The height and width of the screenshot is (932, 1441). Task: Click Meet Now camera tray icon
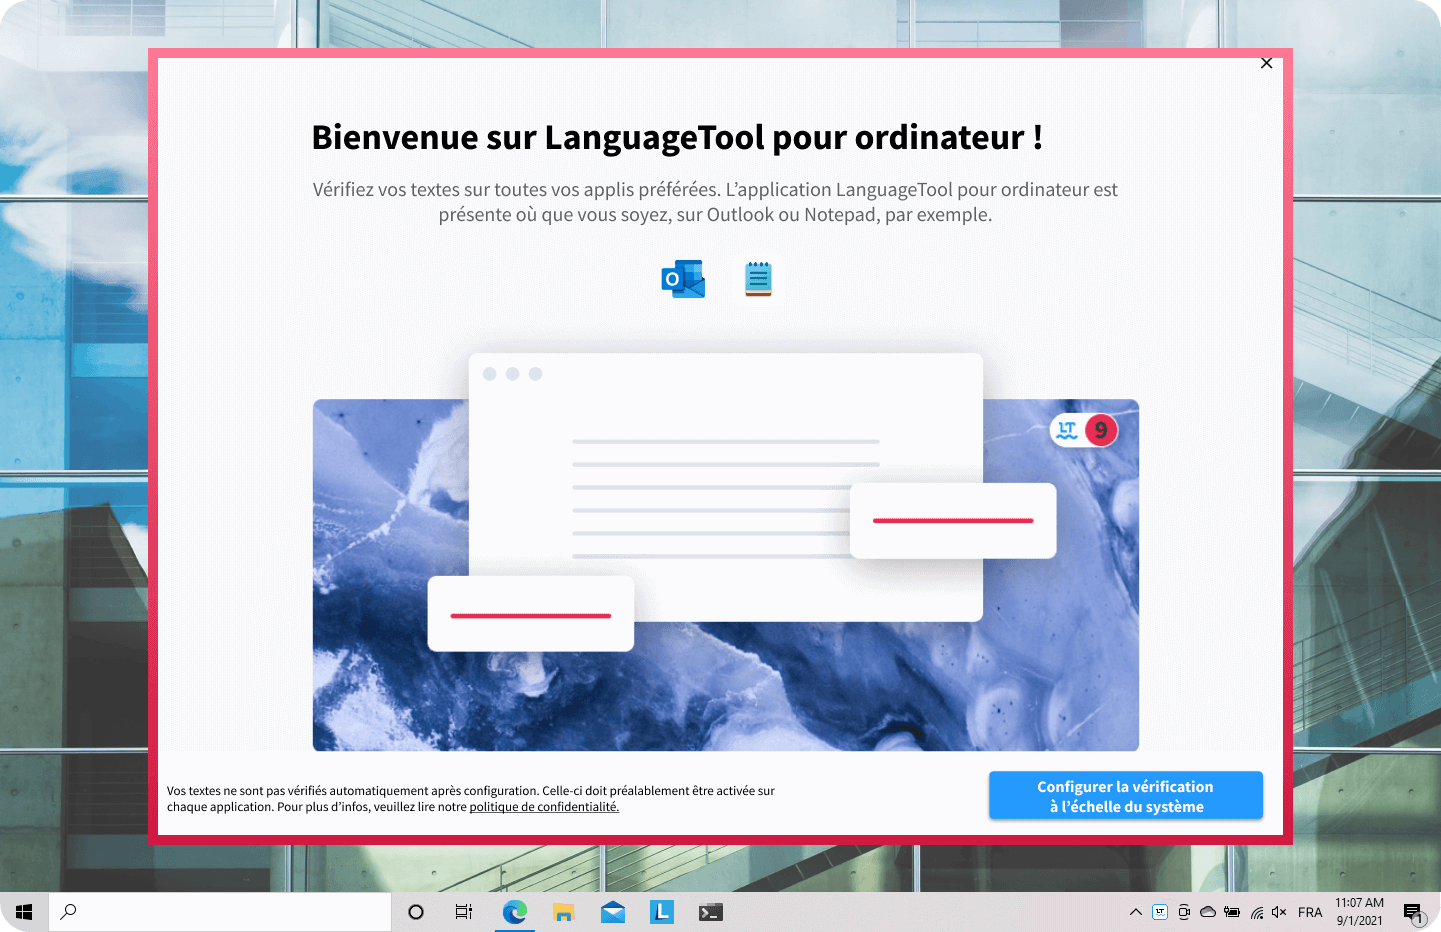tap(1184, 912)
